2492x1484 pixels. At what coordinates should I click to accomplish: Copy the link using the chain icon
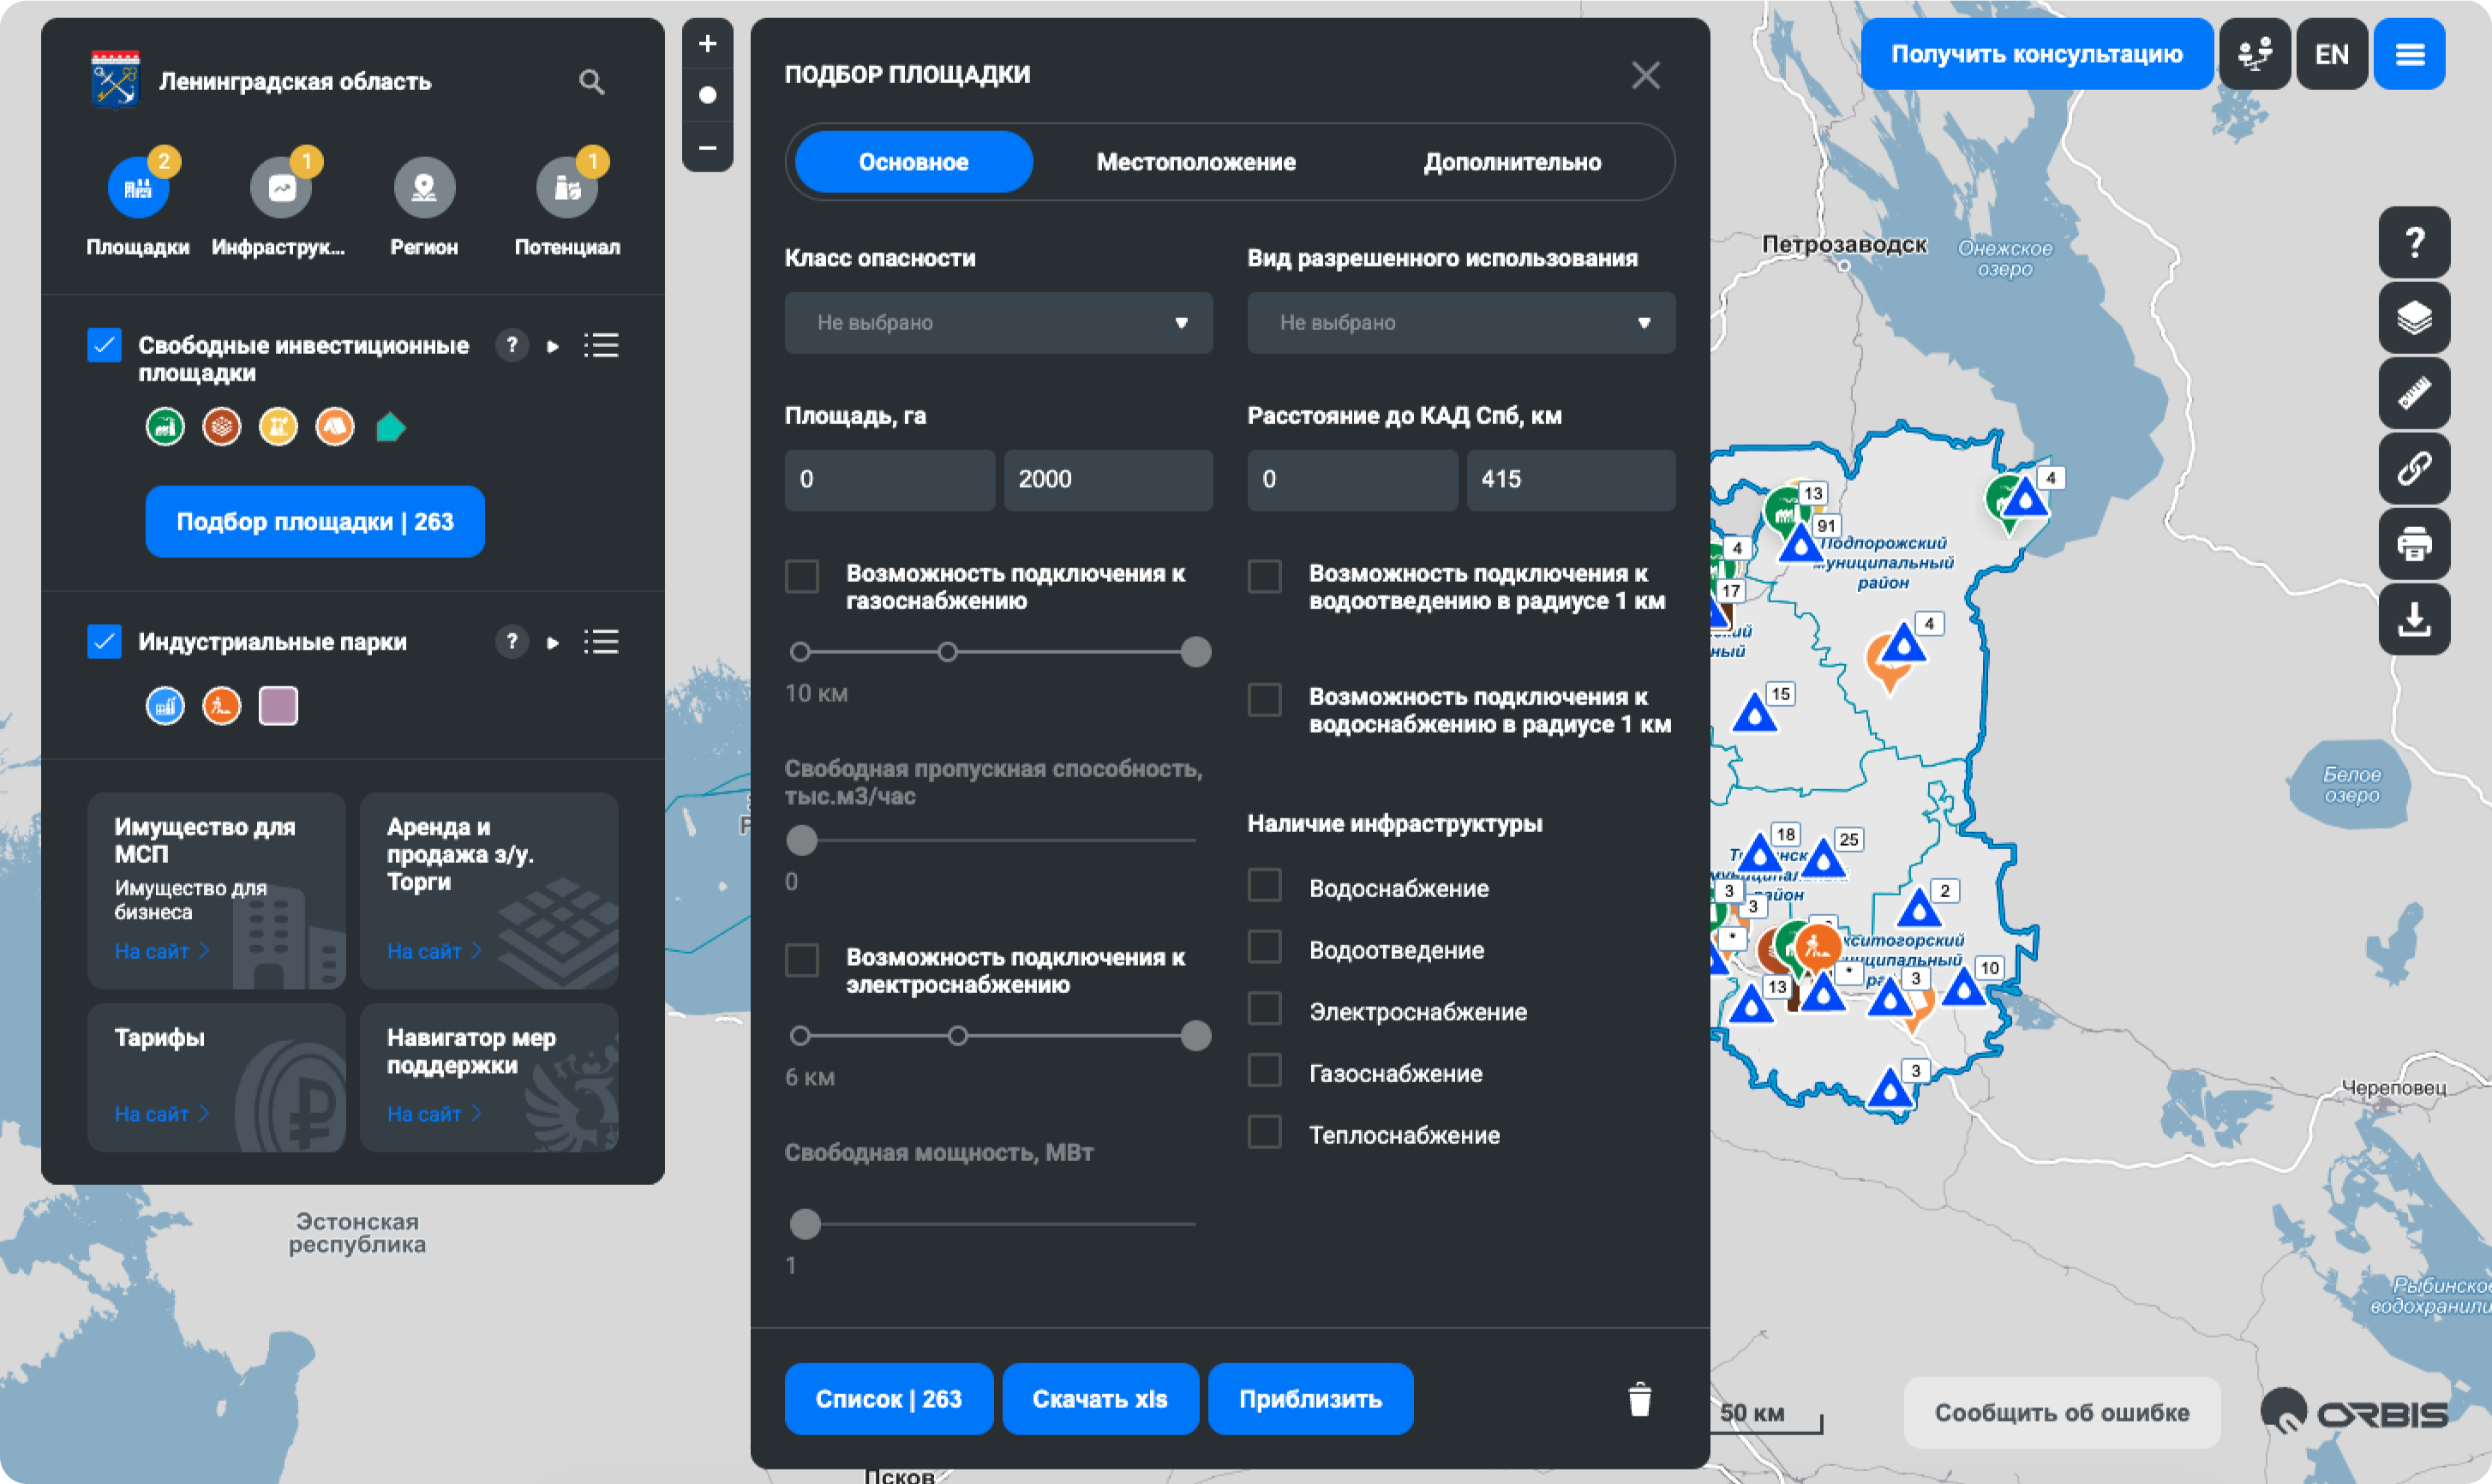(2413, 468)
